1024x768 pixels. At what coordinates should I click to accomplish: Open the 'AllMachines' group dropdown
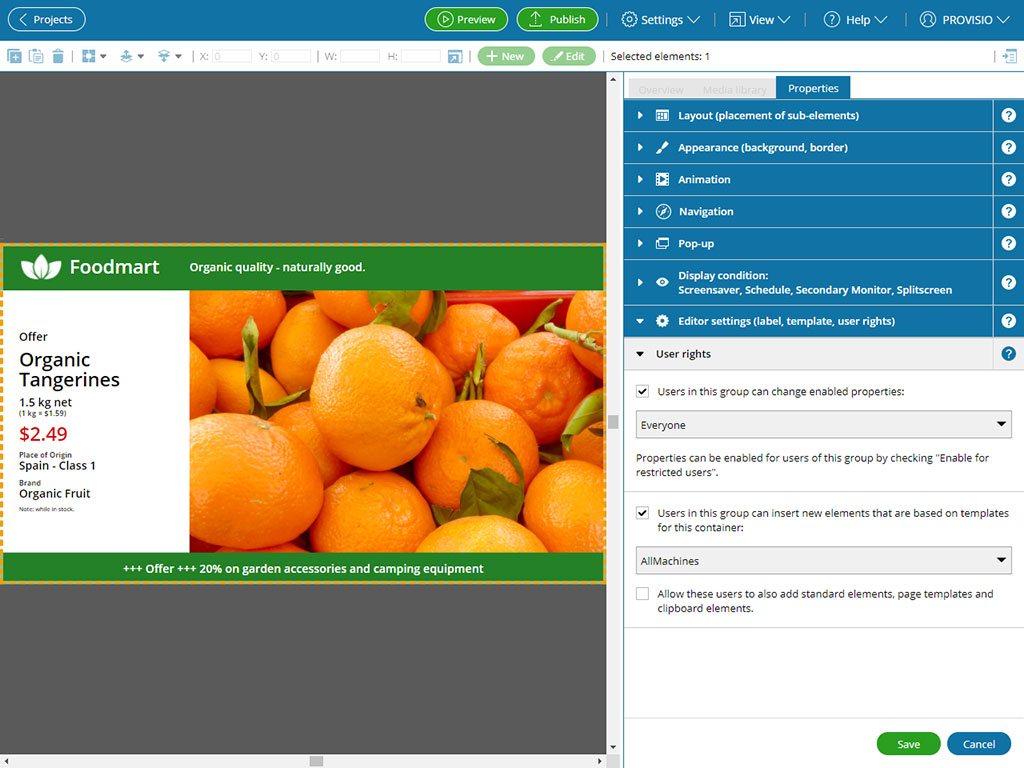824,561
